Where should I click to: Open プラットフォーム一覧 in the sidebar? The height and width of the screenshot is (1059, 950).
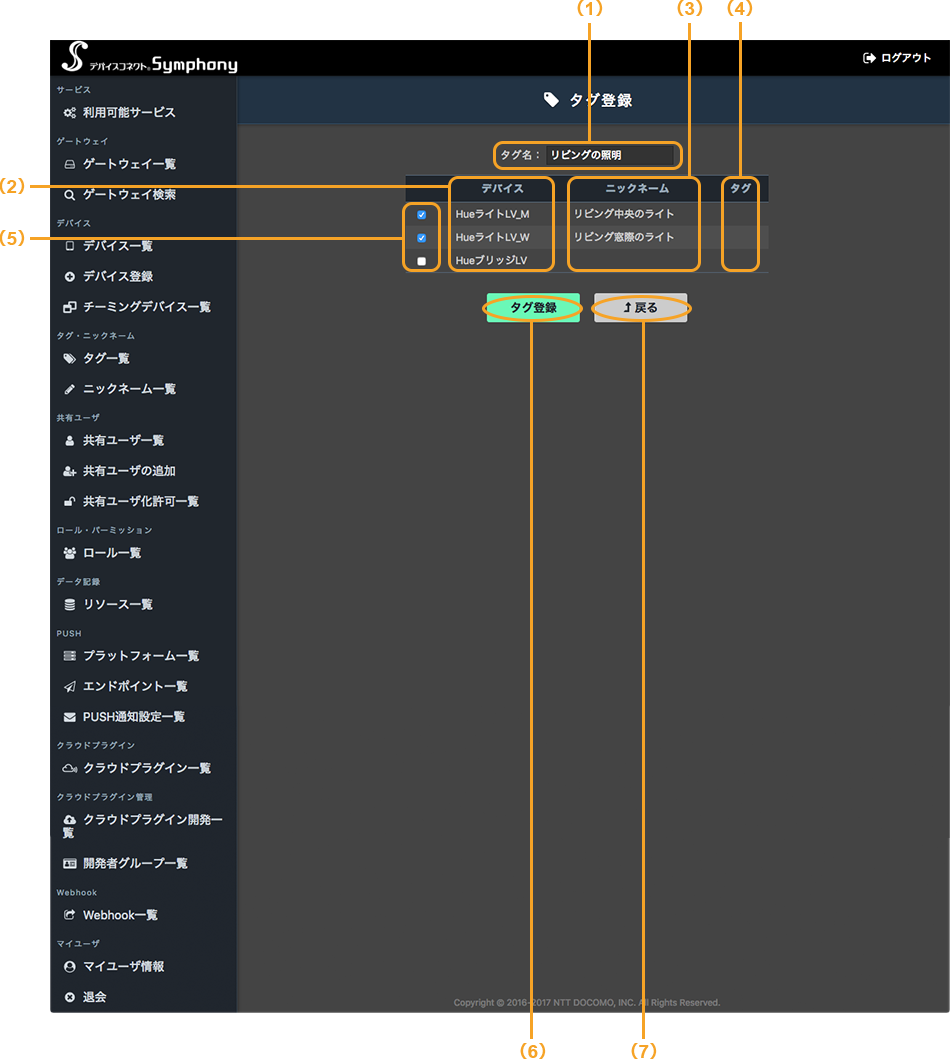pyautogui.click(x=140, y=656)
